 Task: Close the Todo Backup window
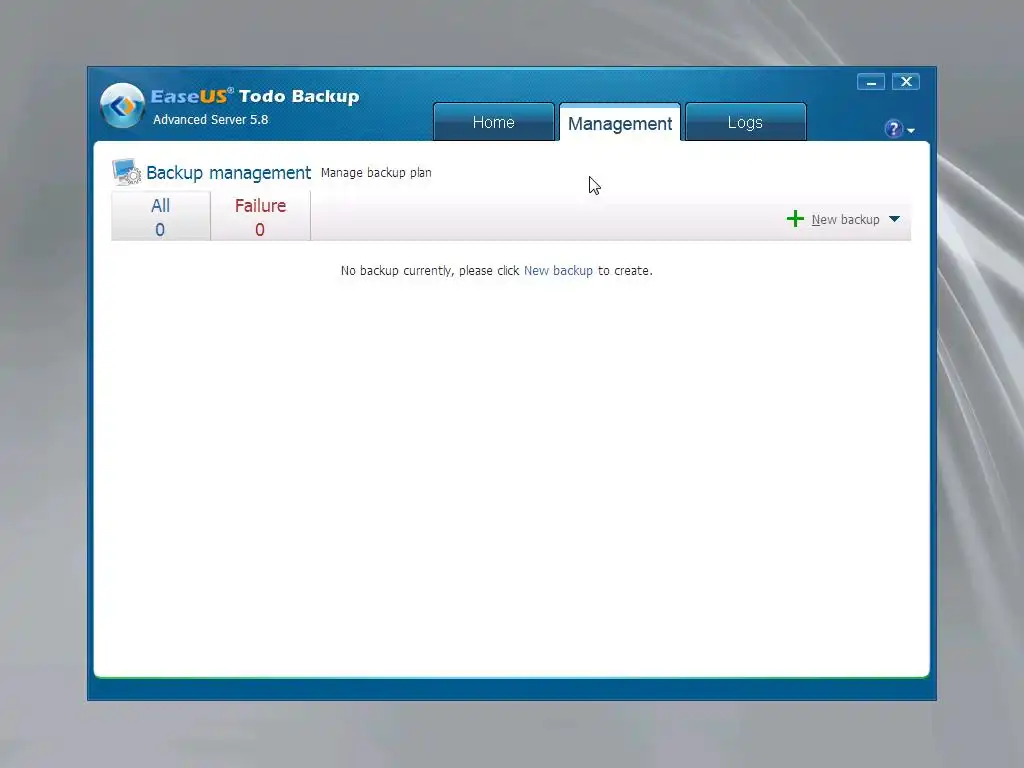(x=906, y=82)
